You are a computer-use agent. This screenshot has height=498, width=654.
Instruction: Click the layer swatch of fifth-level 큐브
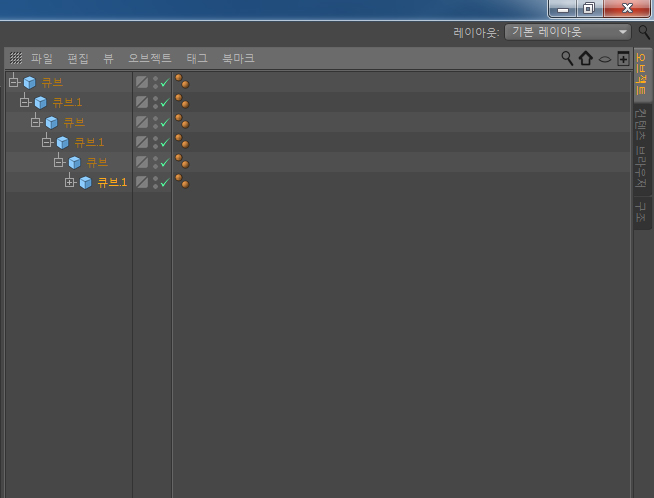pos(142,162)
